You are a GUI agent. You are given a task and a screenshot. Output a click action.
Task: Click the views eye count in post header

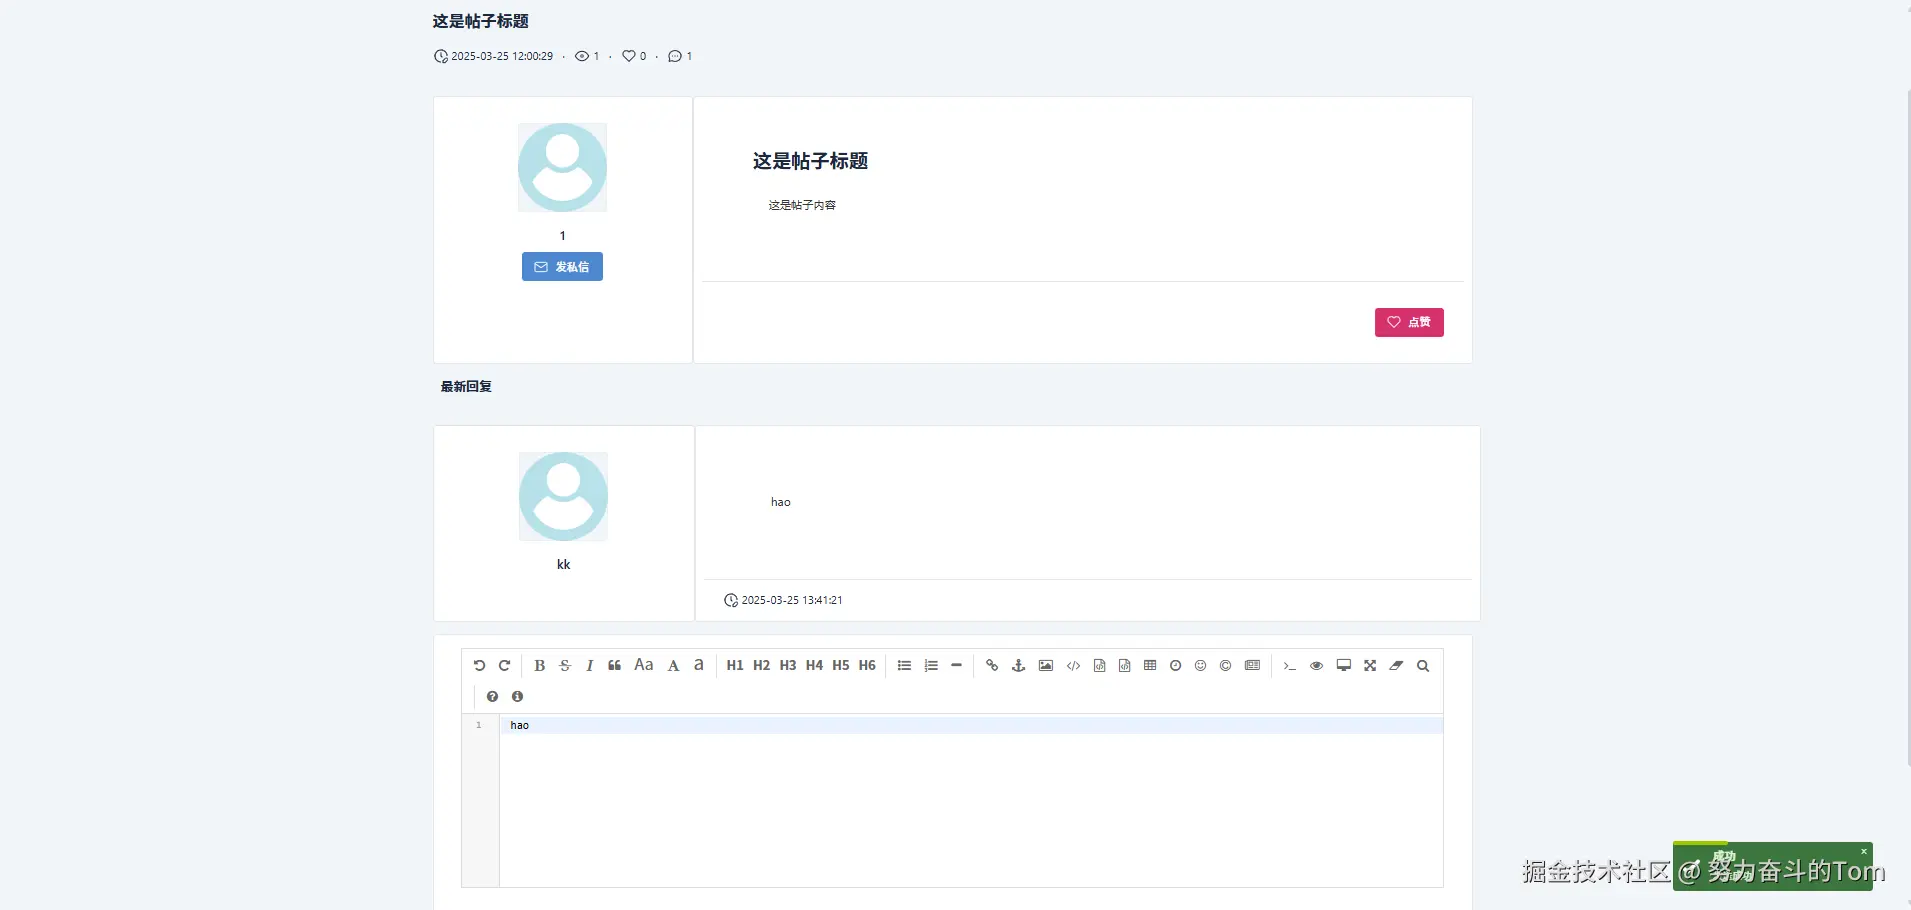click(587, 56)
